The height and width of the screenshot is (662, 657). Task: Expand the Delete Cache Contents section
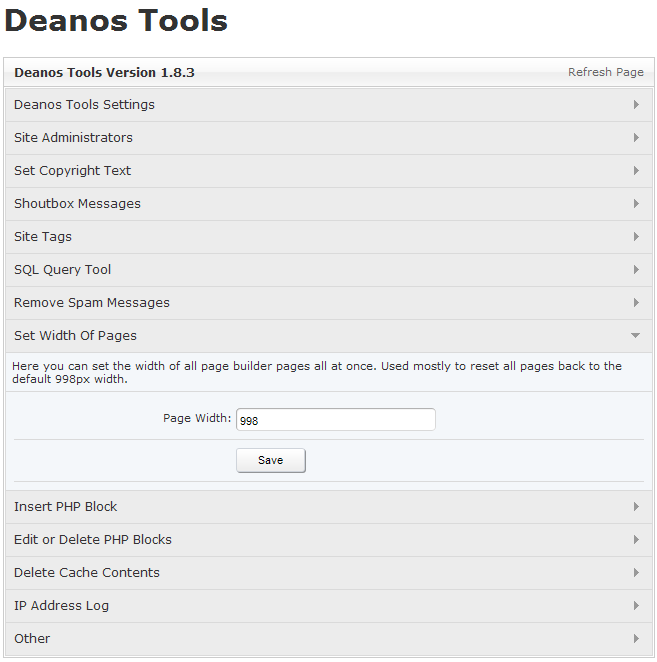point(87,573)
